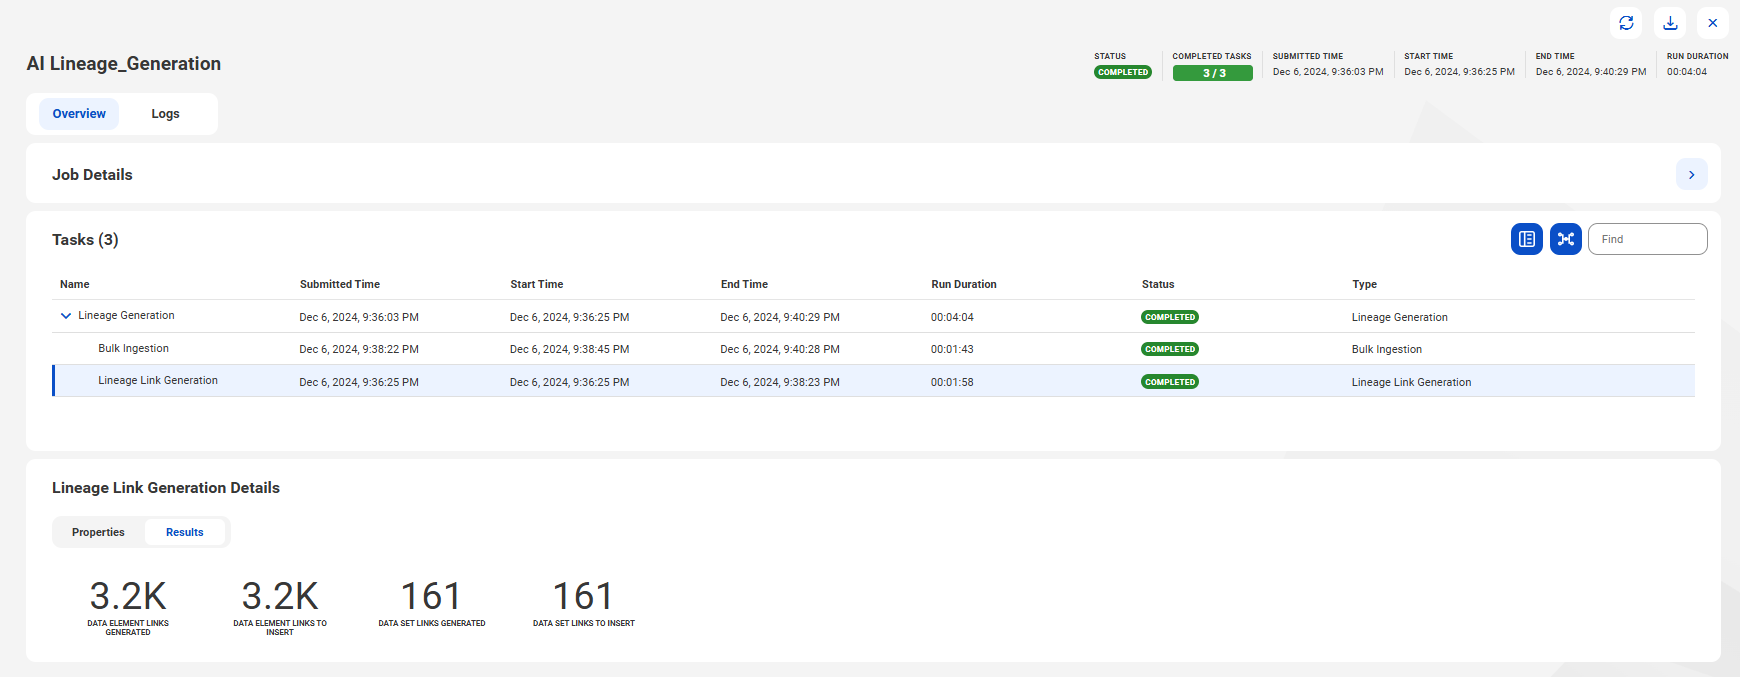Switch to the Properties tab
The image size is (1740, 677).
98,532
